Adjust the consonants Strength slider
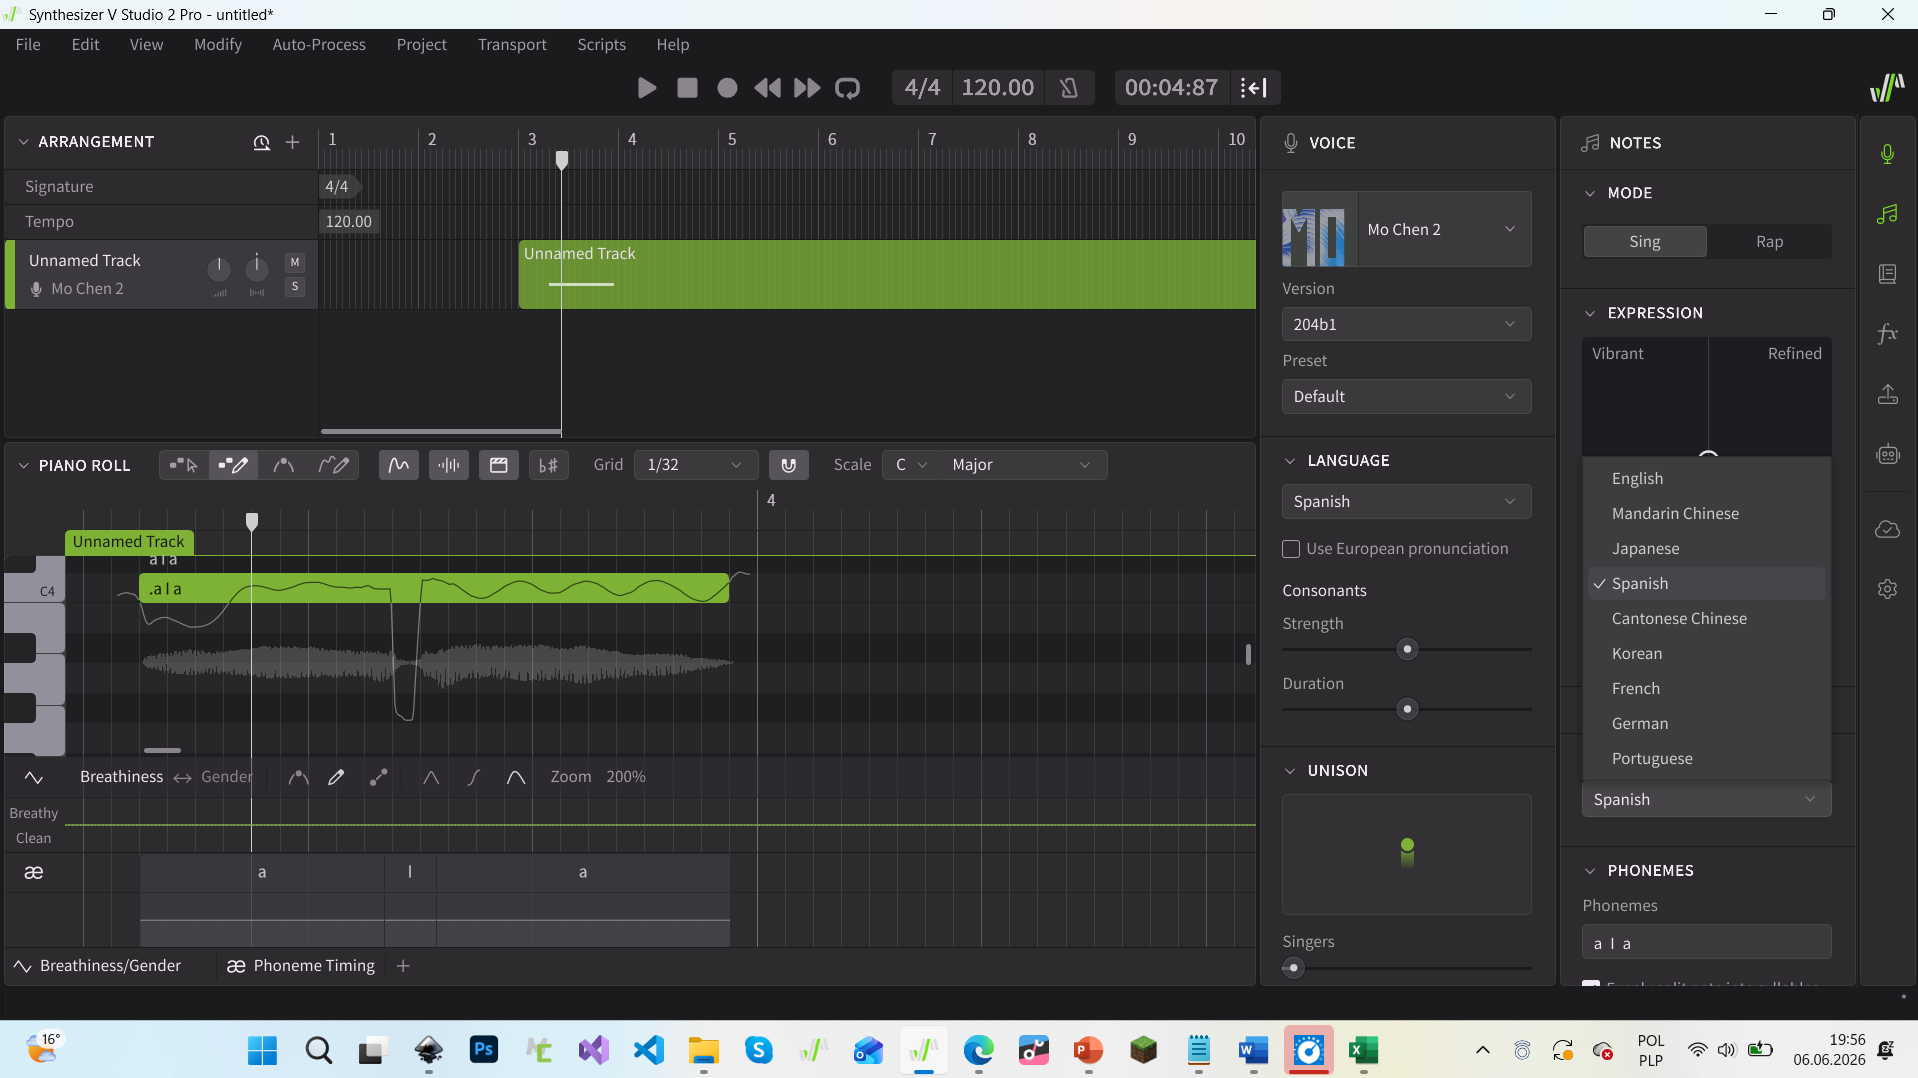1918x1078 pixels. 1406,649
